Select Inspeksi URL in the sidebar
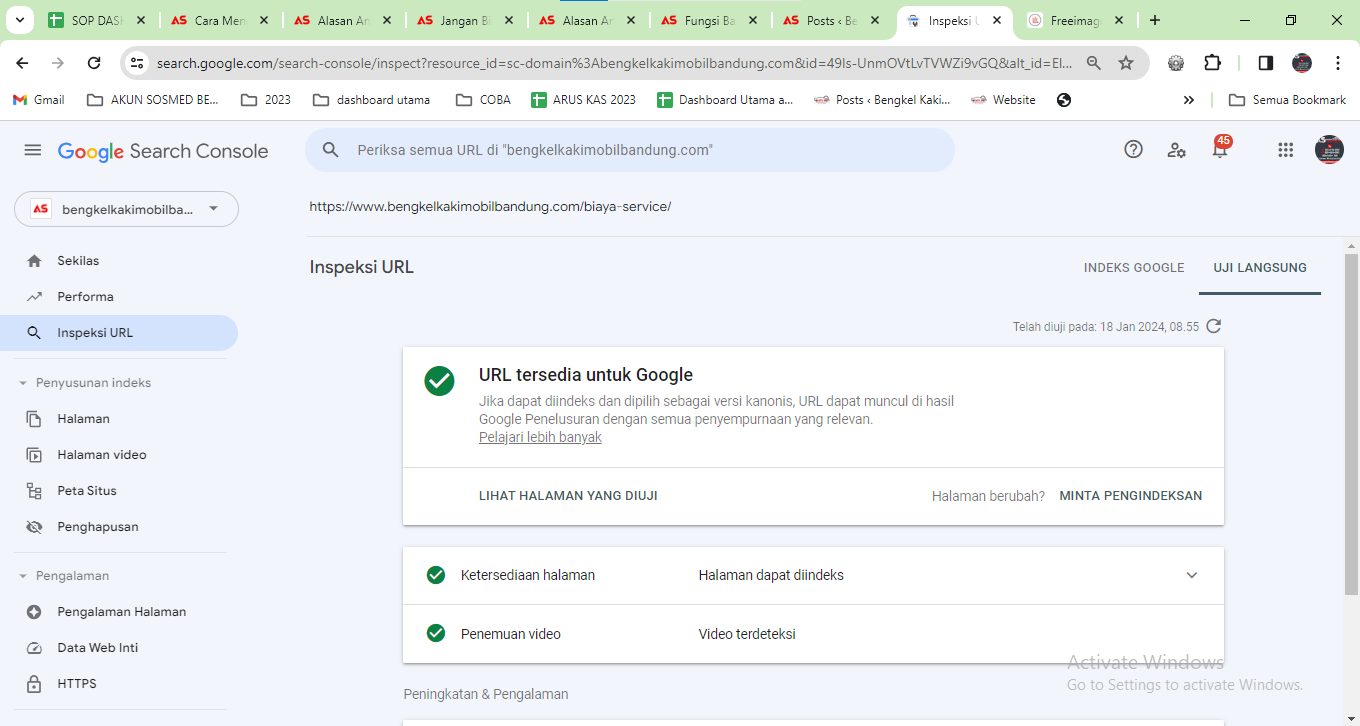 coord(119,333)
